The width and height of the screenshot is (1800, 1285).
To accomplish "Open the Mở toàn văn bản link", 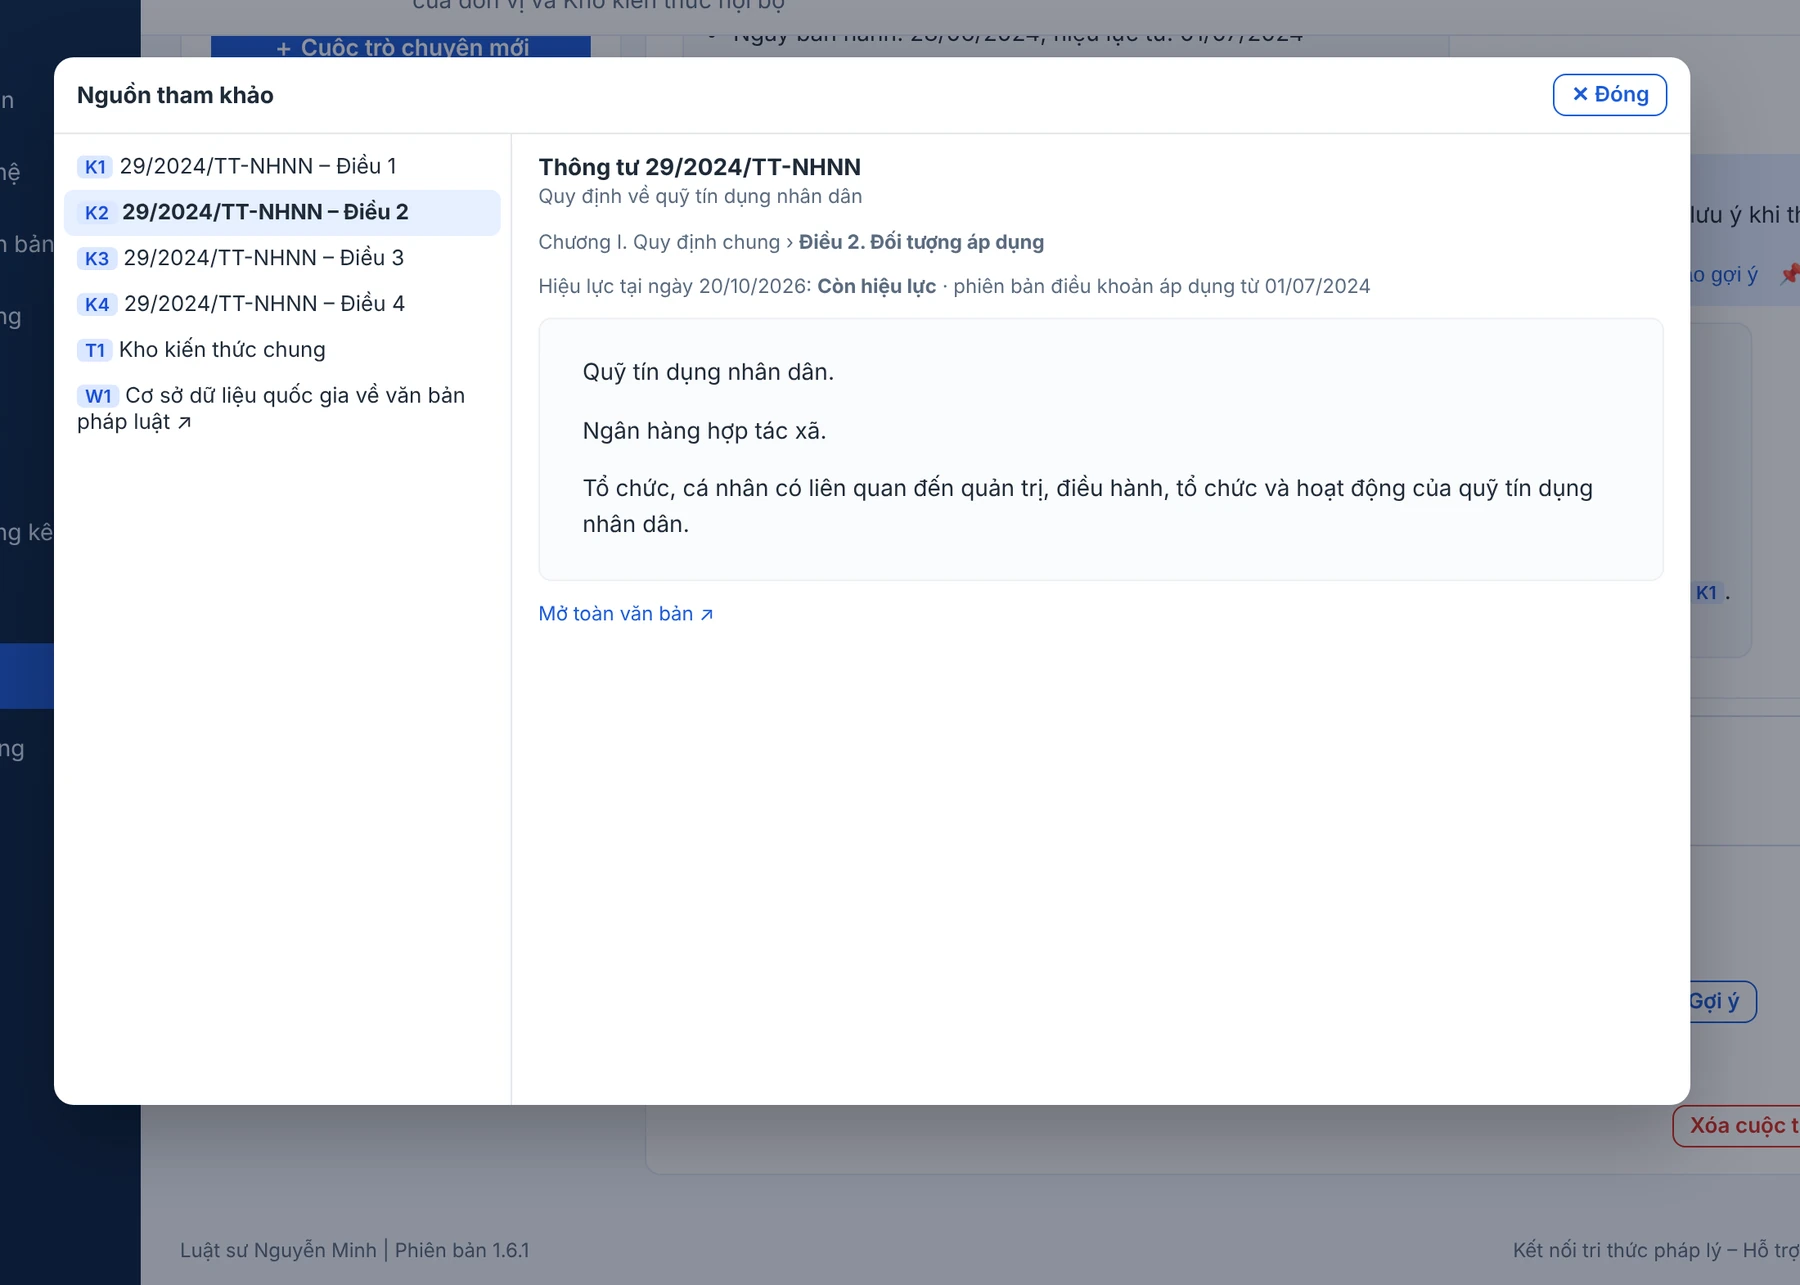I will pyautogui.click(x=626, y=614).
